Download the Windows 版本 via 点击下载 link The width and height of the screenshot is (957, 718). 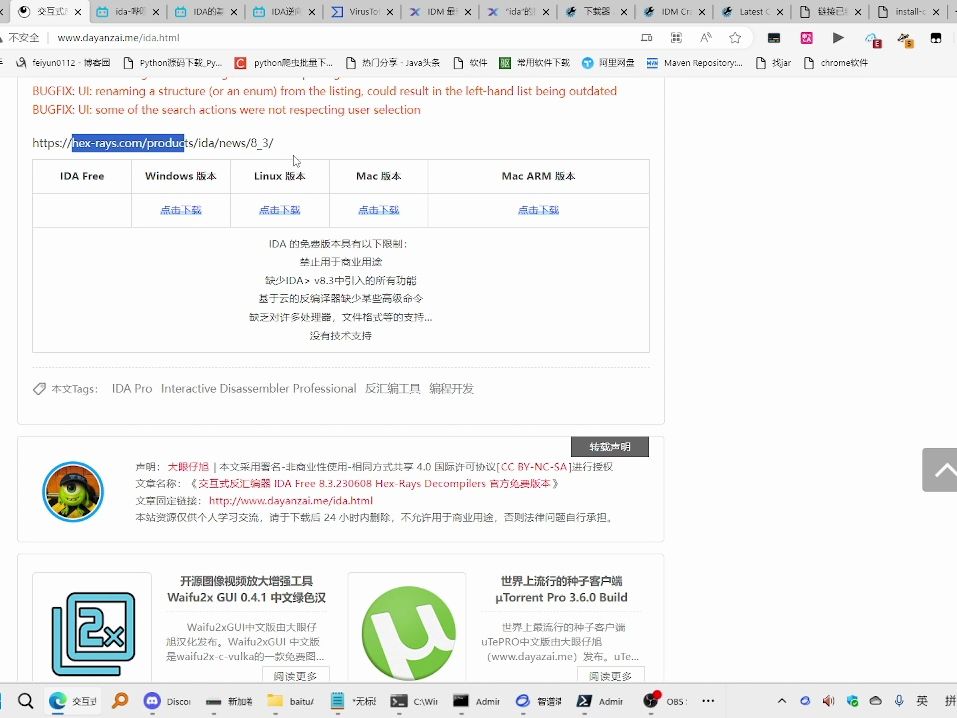pos(180,209)
